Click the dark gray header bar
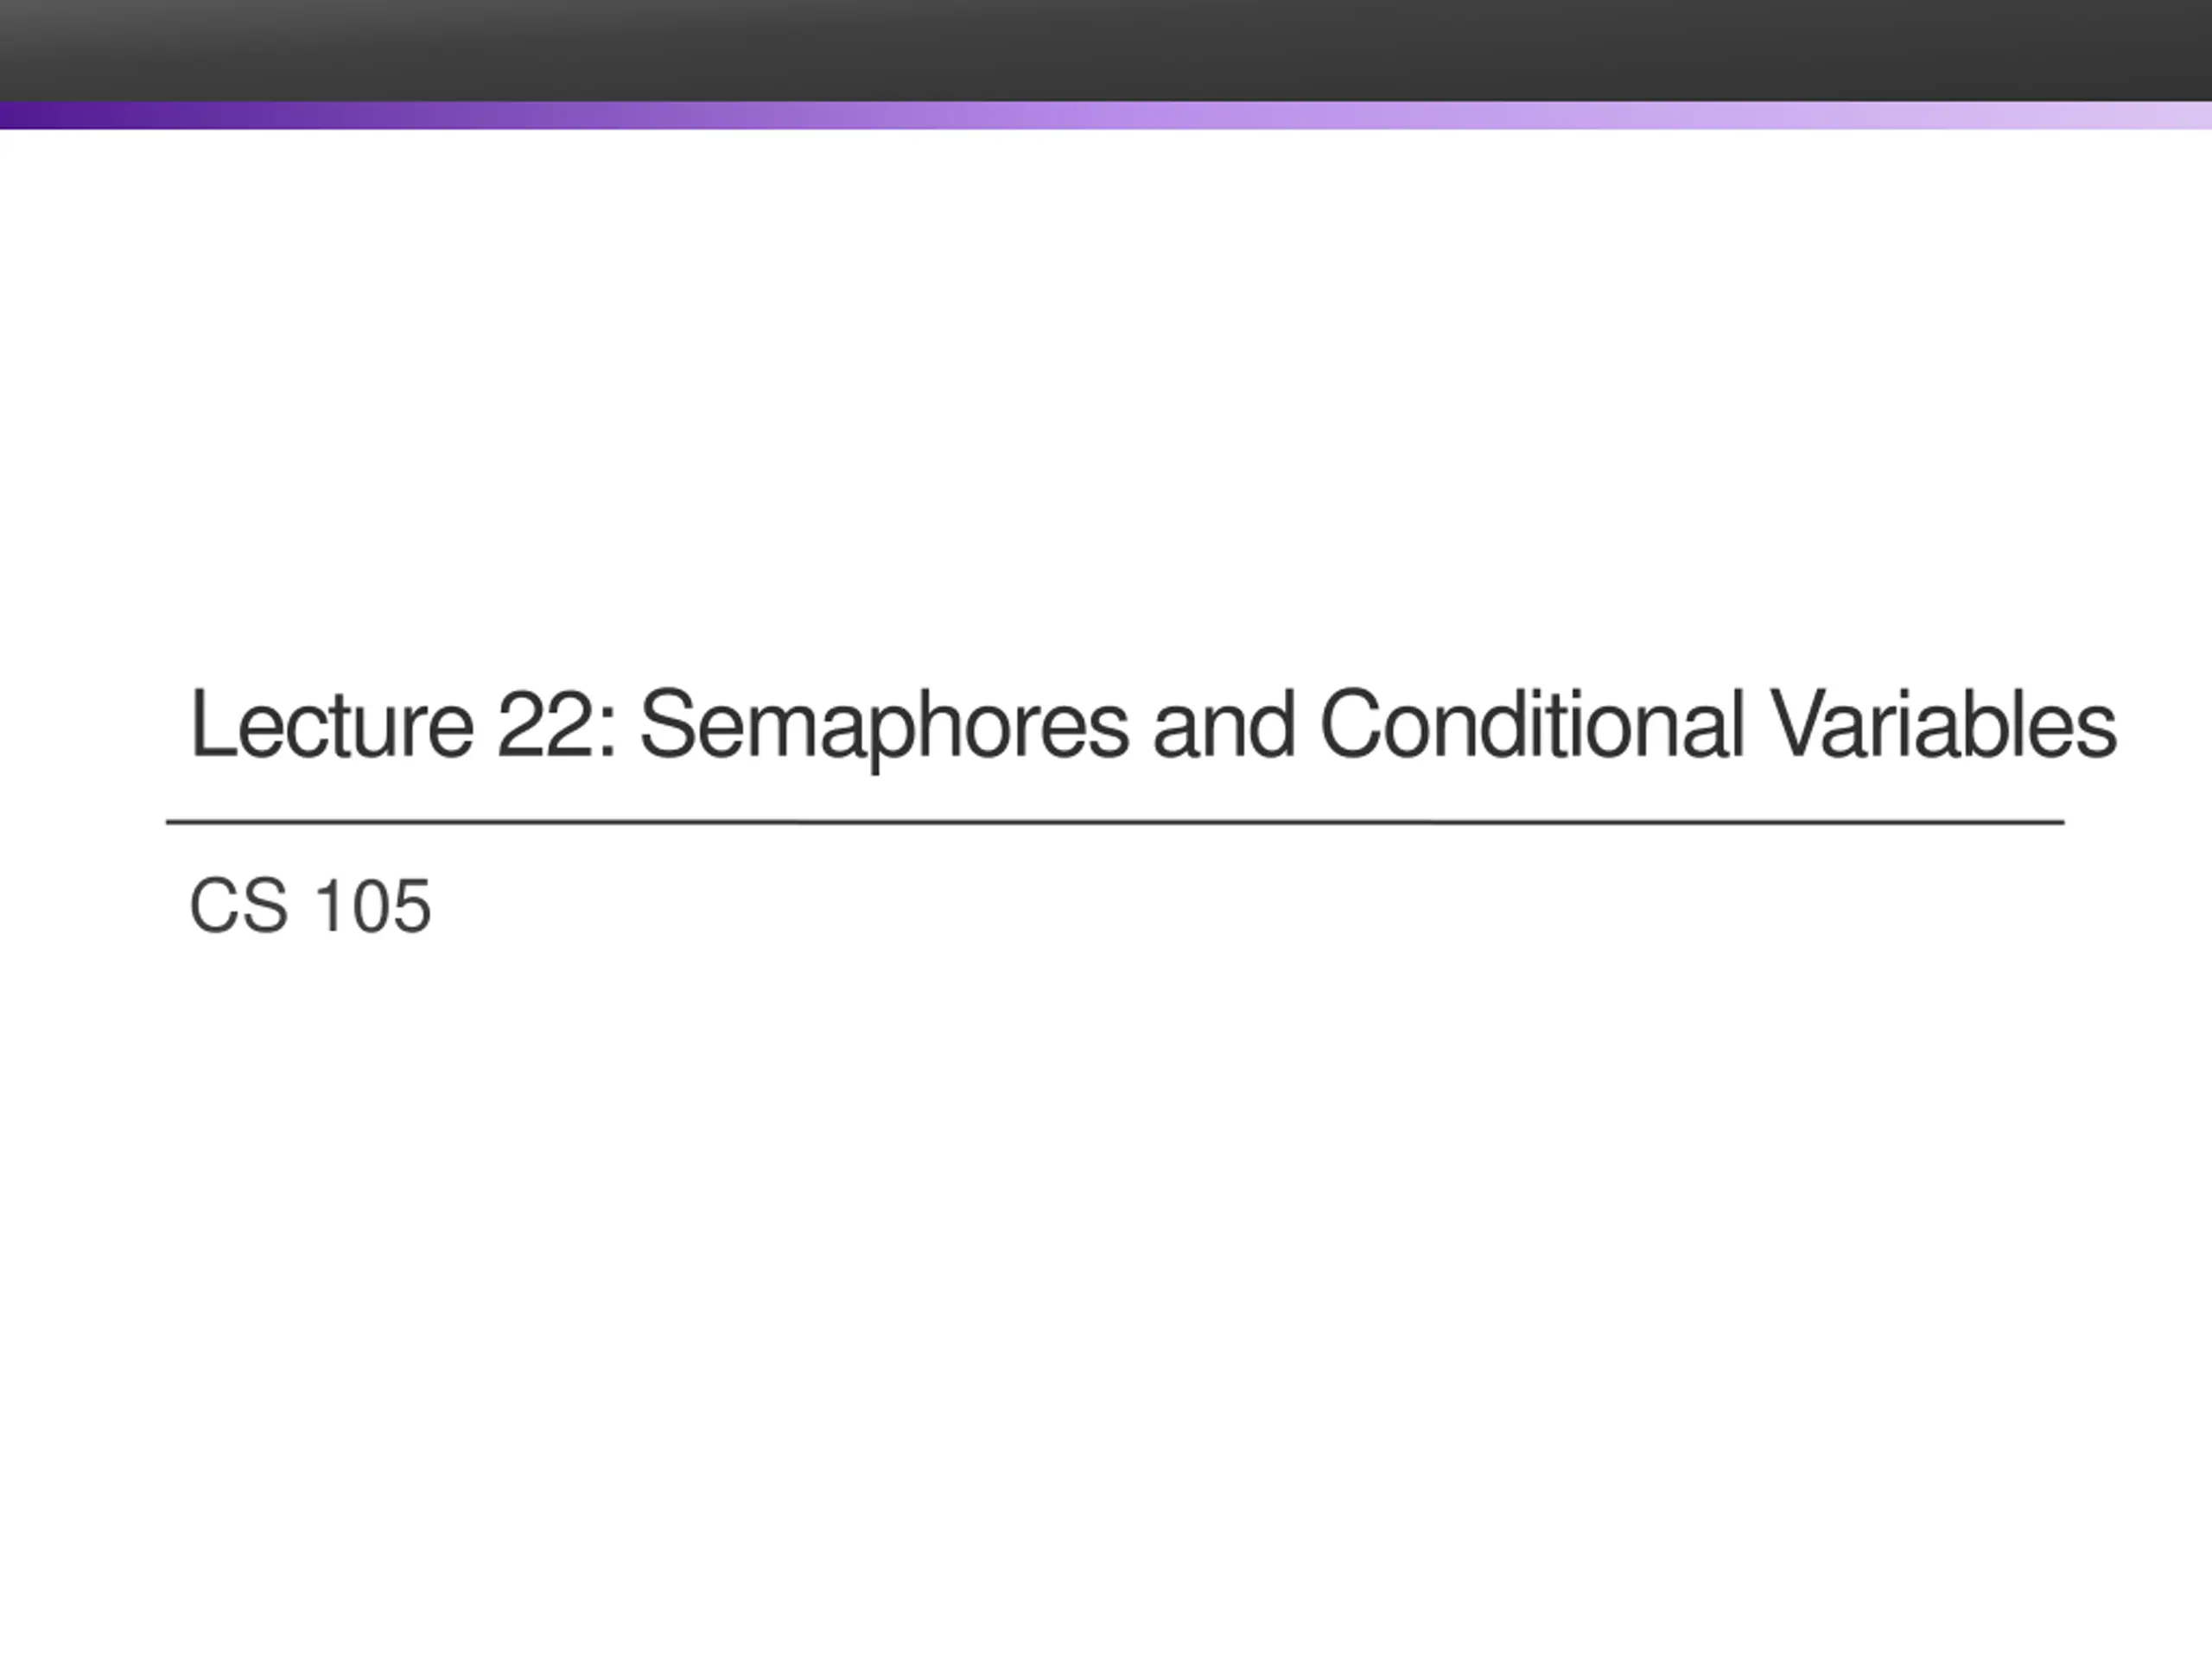Image resolution: width=2212 pixels, height=1659 pixels. (1106, 50)
